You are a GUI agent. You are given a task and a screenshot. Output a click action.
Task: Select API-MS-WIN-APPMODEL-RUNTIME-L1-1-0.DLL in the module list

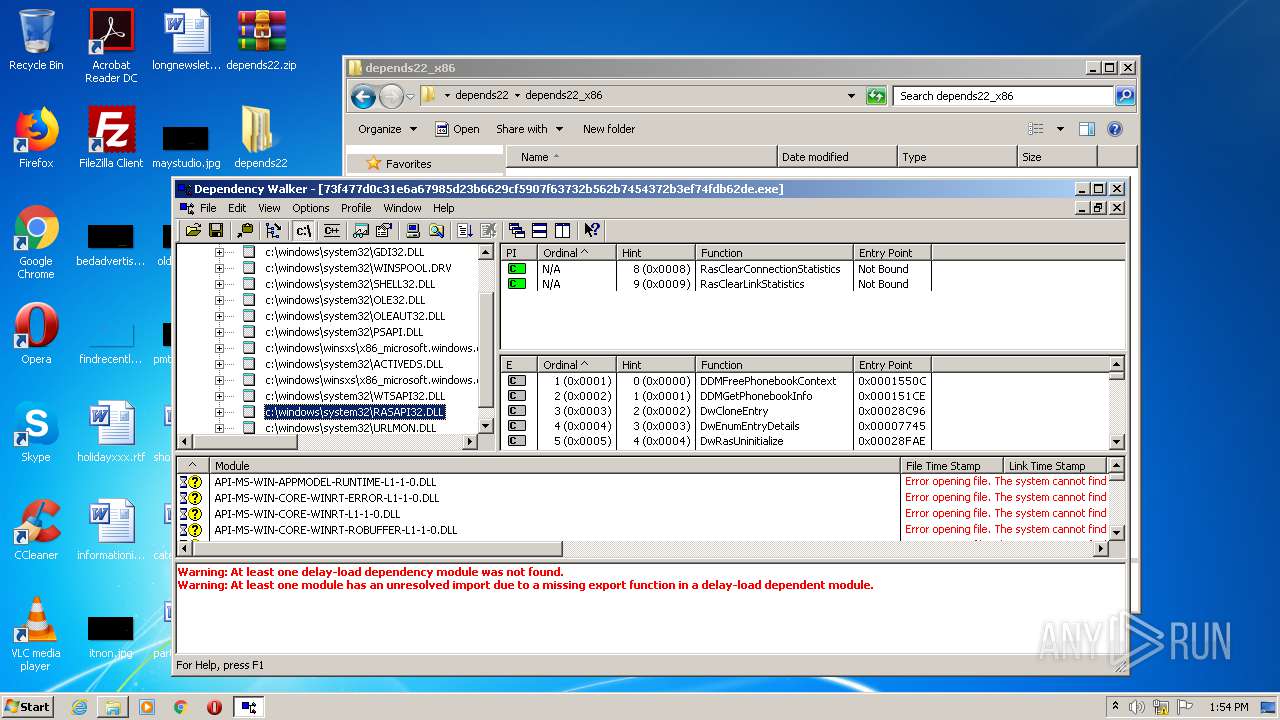325,482
